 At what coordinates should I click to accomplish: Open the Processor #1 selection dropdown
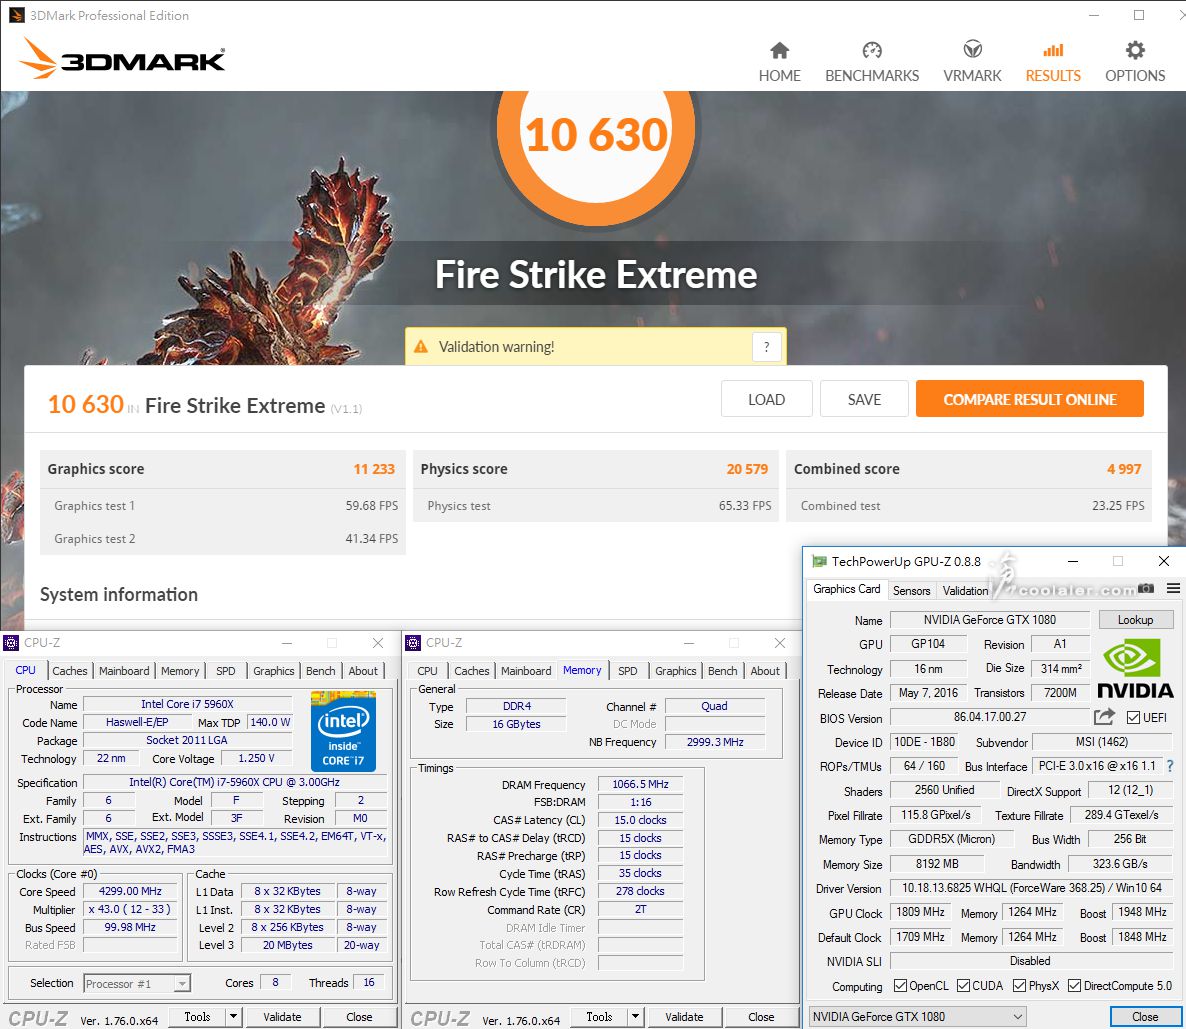coord(137,983)
